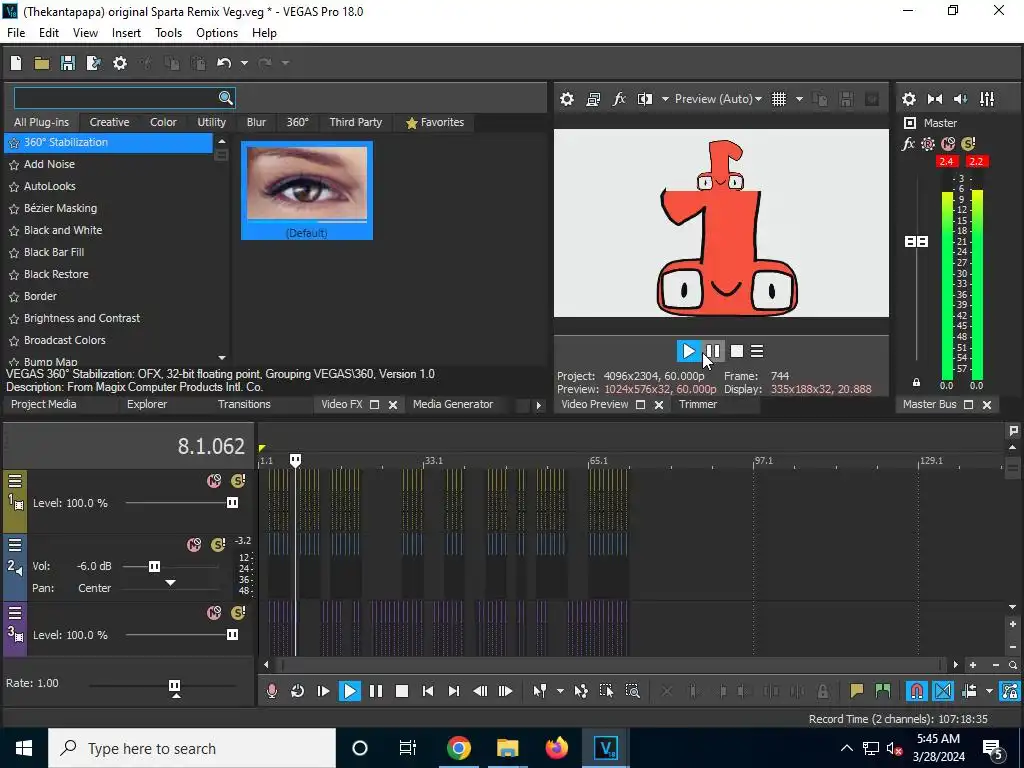Undo the last action
Screen dimensions: 1024x768
coord(224,63)
